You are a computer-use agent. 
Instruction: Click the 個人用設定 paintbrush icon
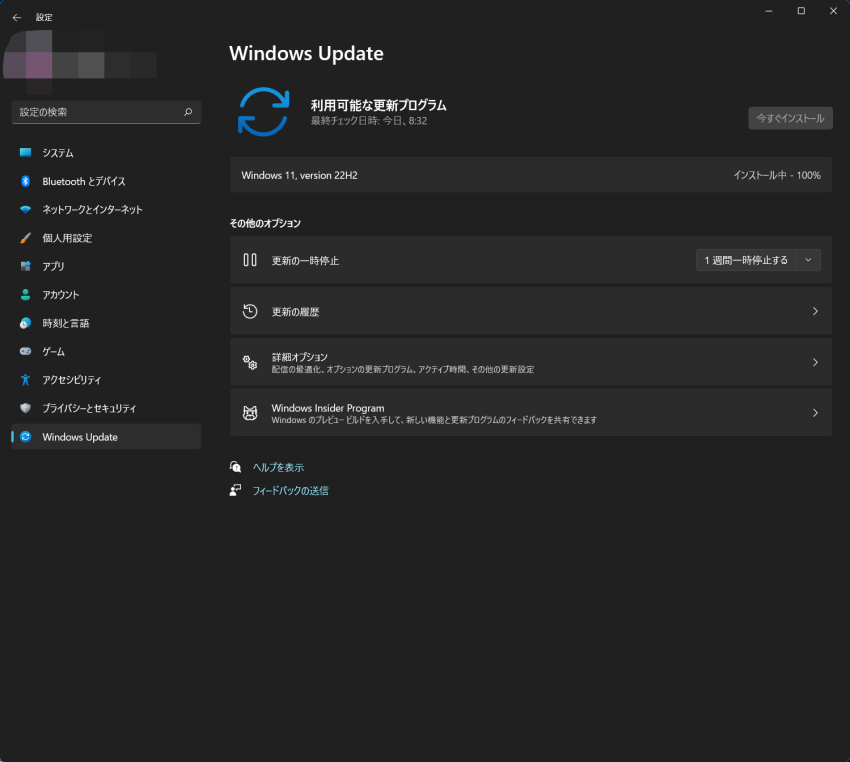tap(25, 238)
